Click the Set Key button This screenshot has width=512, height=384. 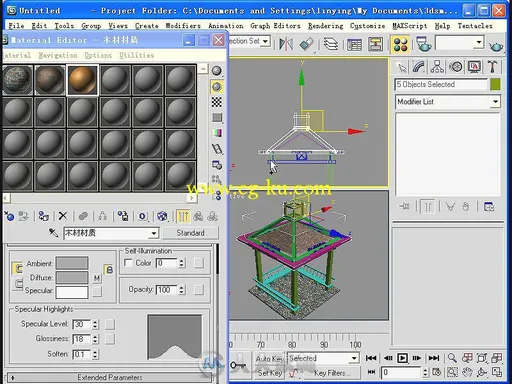(269, 373)
